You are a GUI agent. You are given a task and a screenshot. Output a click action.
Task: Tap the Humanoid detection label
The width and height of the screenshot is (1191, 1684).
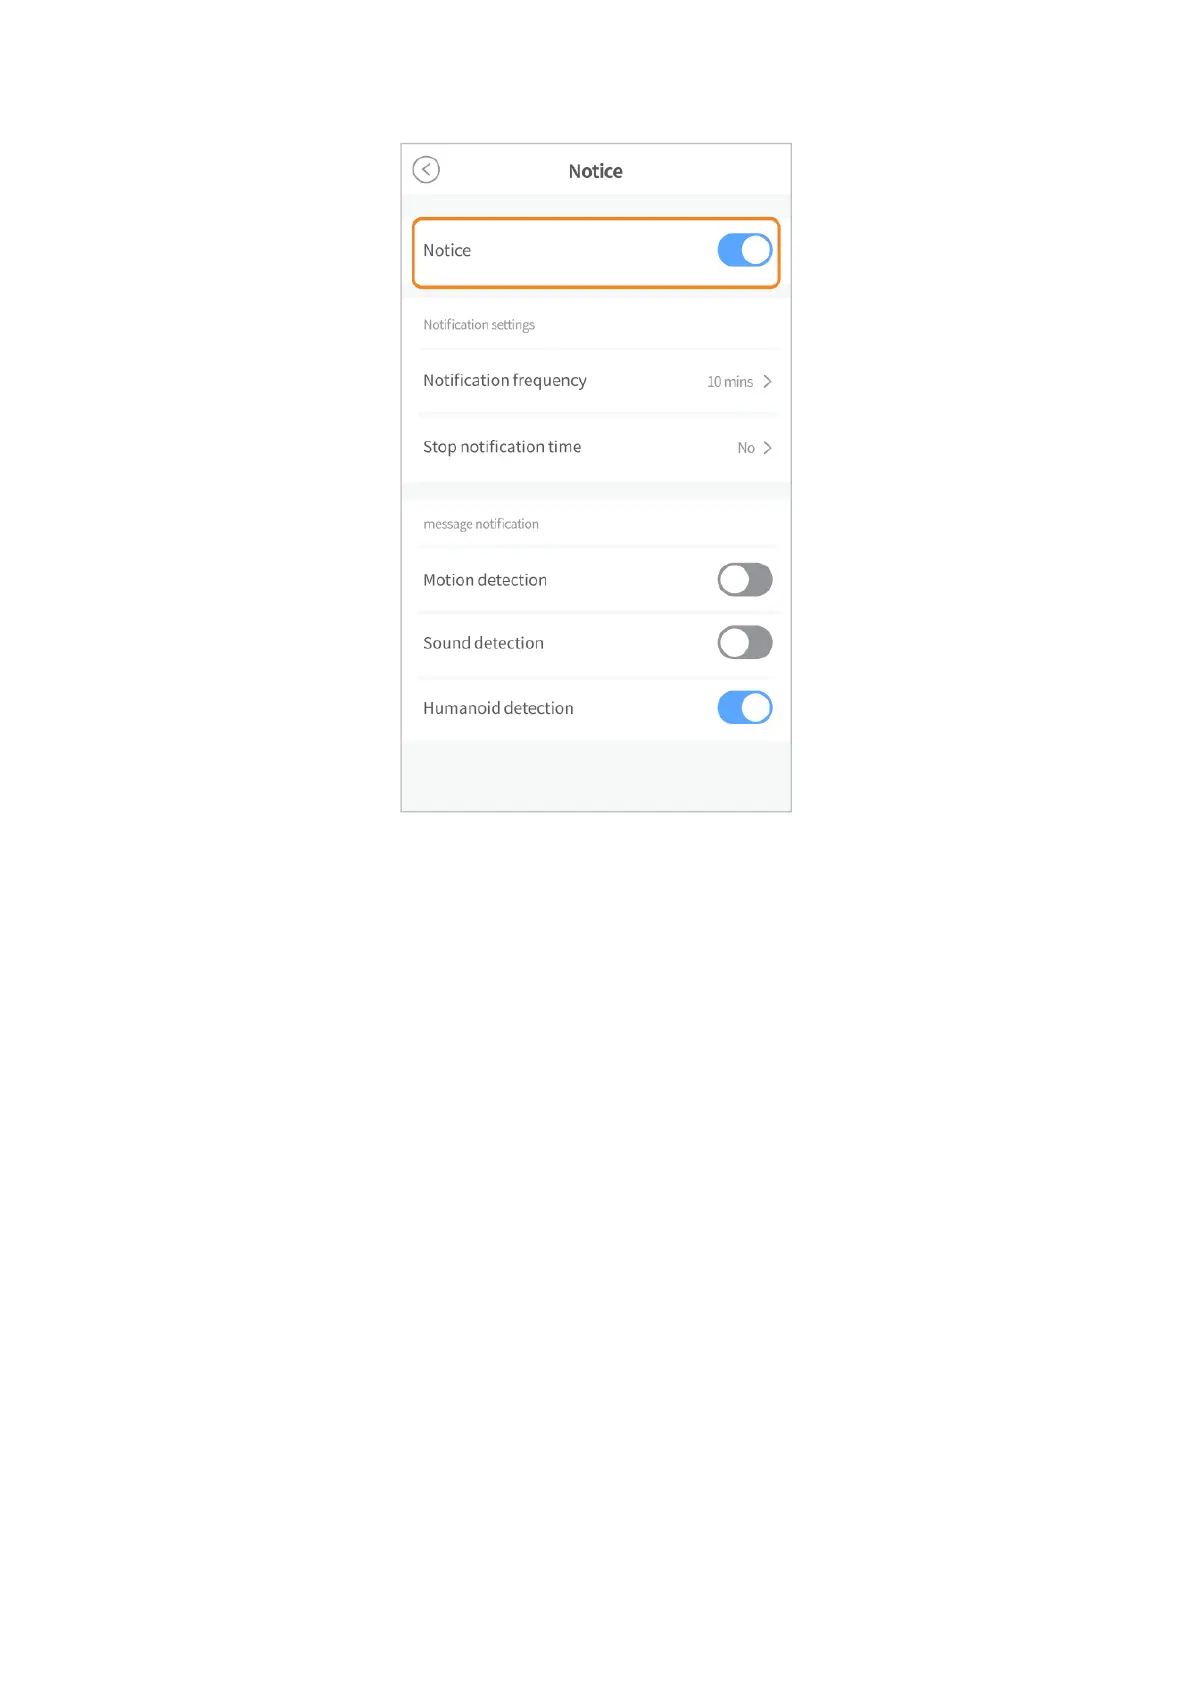pos(498,708)
